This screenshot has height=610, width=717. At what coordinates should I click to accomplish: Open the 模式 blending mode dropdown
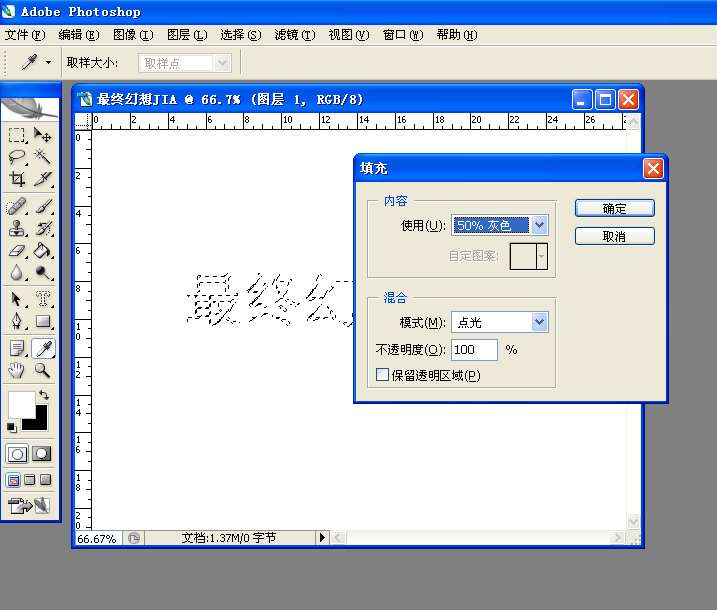tap(500, 322)
